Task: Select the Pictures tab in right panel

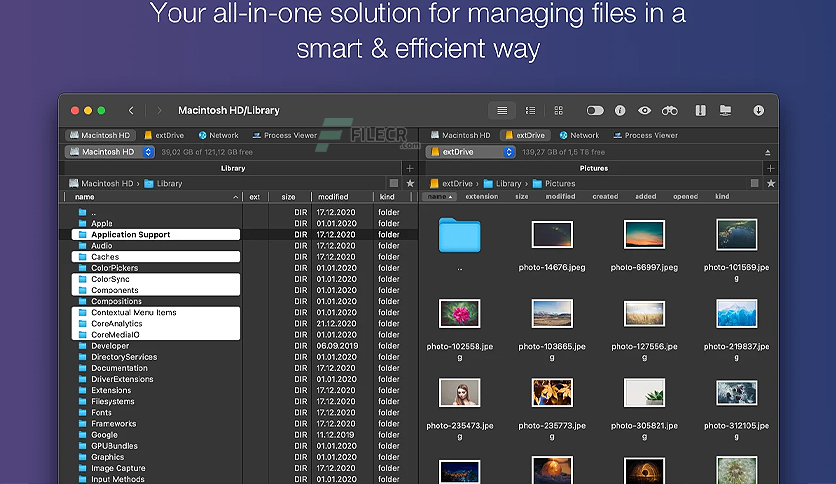Action: pos(594,168)
